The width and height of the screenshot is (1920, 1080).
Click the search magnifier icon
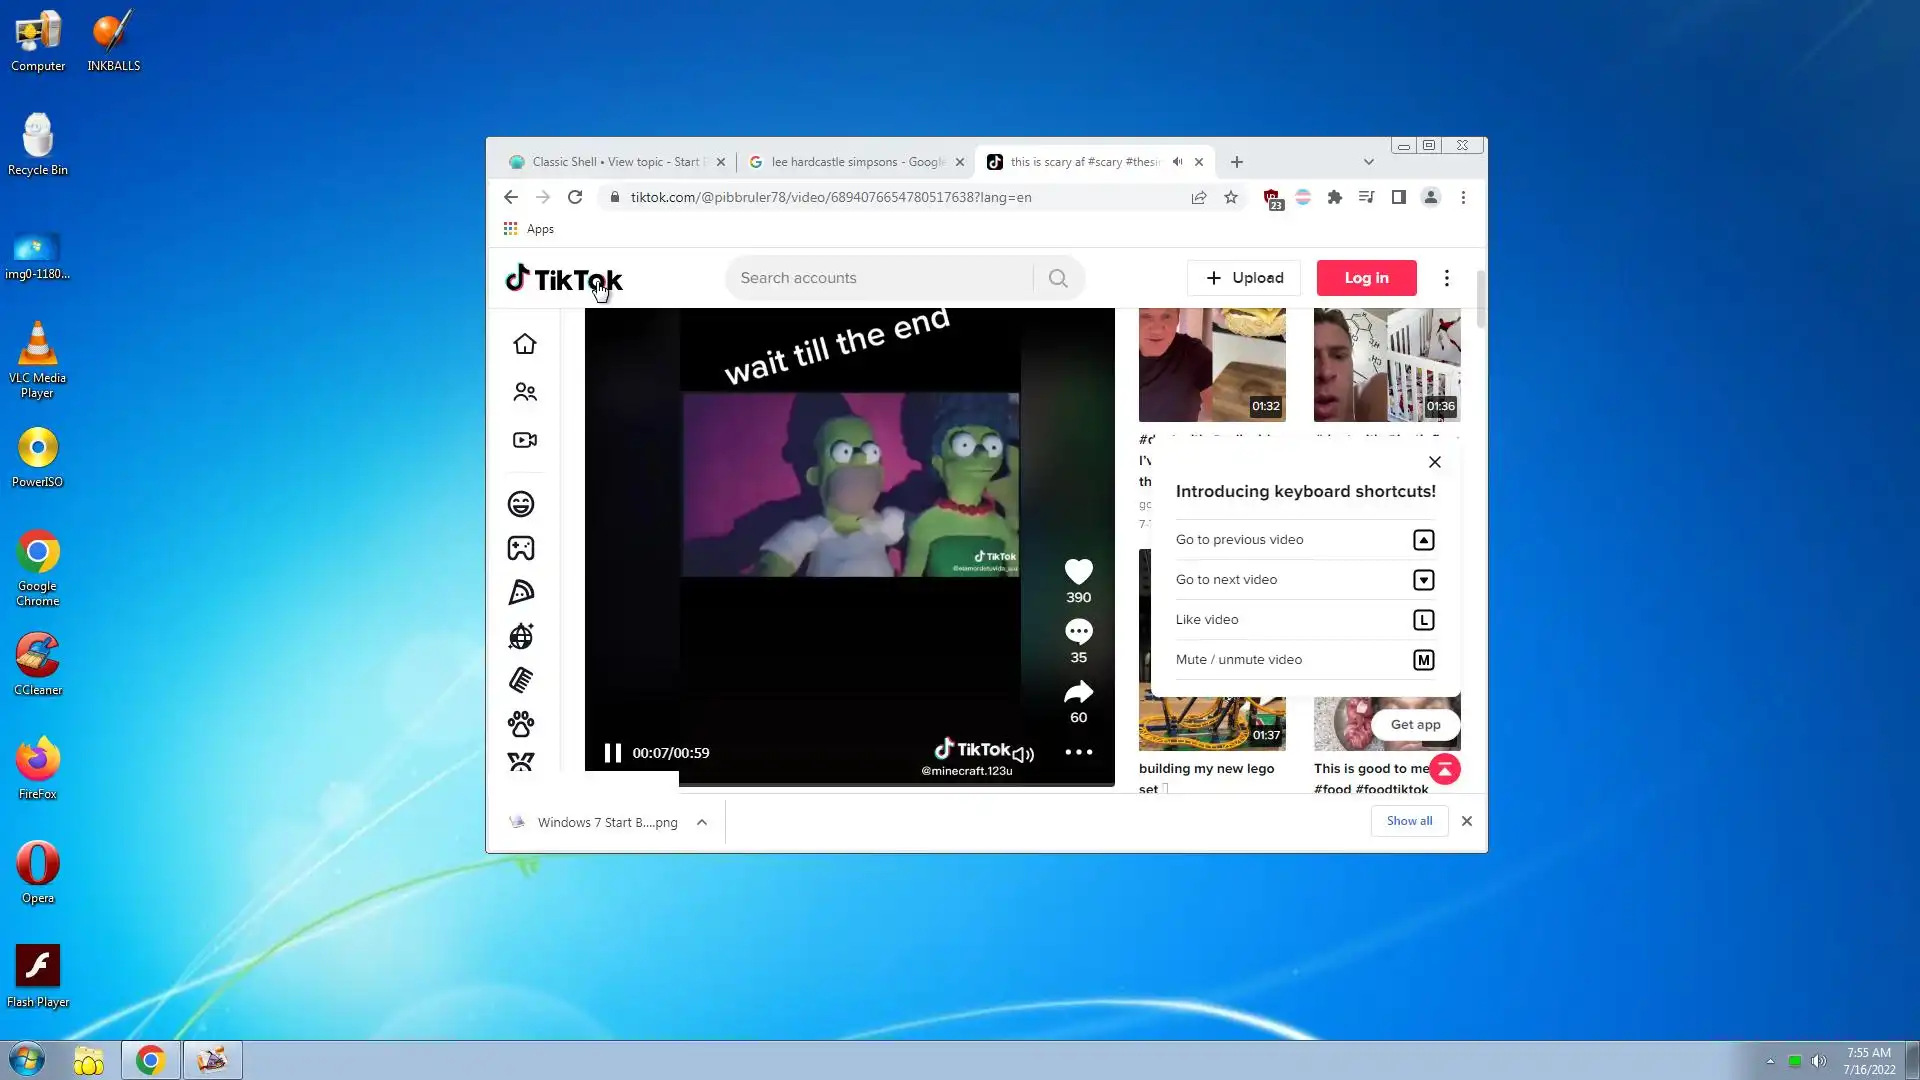click(x=1058, y=278)
